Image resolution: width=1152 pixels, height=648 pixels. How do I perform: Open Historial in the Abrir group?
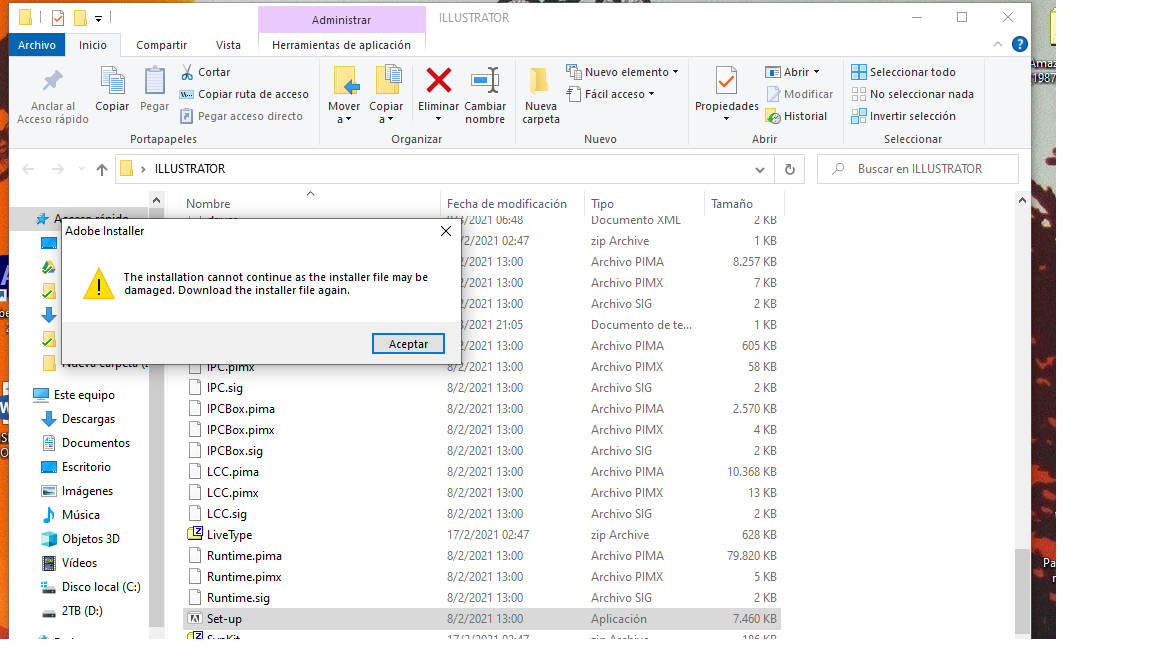pyautogui.click(x=796, y=116)
